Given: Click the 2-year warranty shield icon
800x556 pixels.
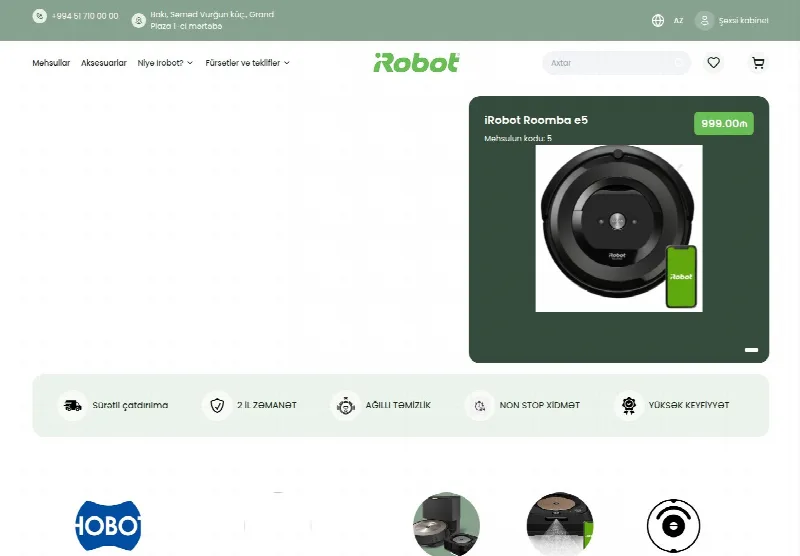Looking at the screenshot, I should (217, 406).
